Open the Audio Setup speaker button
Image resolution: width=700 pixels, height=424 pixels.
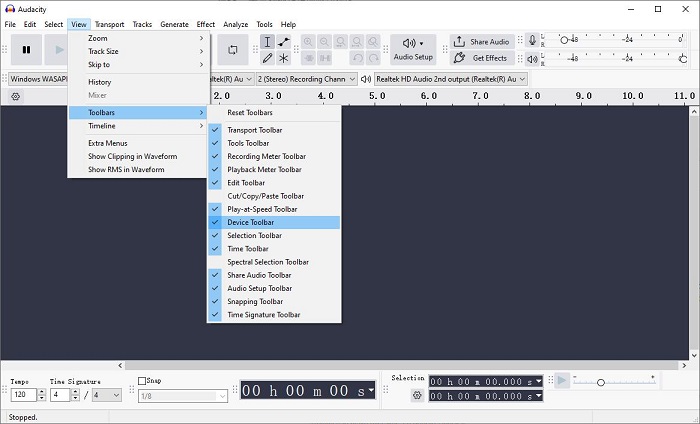click(x=413, y=50)
